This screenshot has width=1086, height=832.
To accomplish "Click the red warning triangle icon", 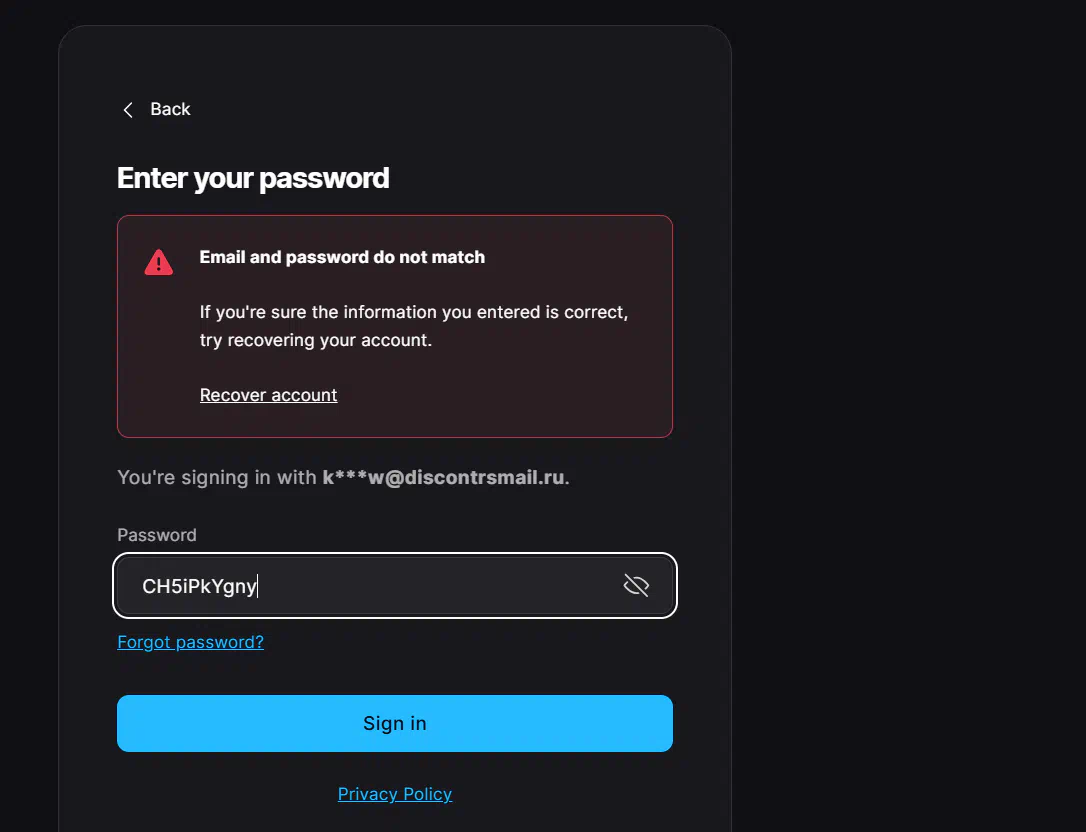I will click(159, 263).
